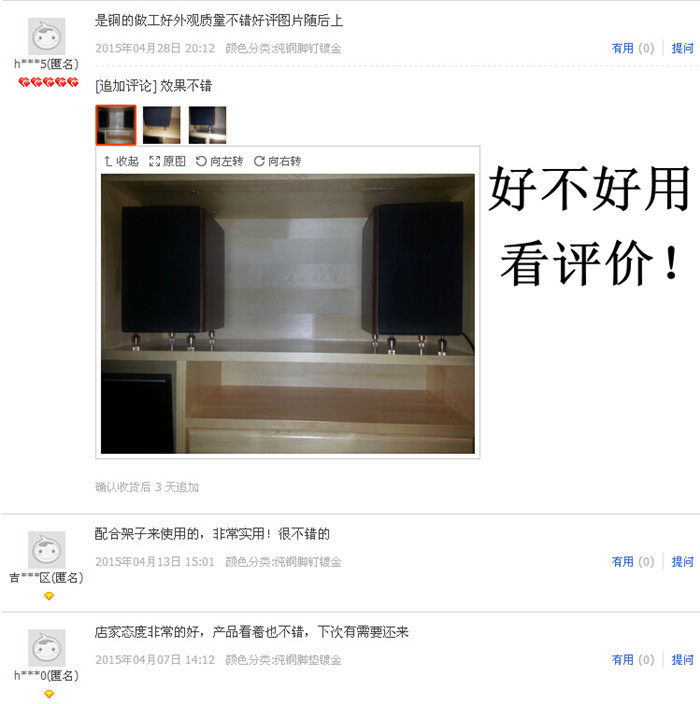Viewport: 700px width, 704px height.
Task: Open the second speaker thumbnail
Action: (162, 125)
